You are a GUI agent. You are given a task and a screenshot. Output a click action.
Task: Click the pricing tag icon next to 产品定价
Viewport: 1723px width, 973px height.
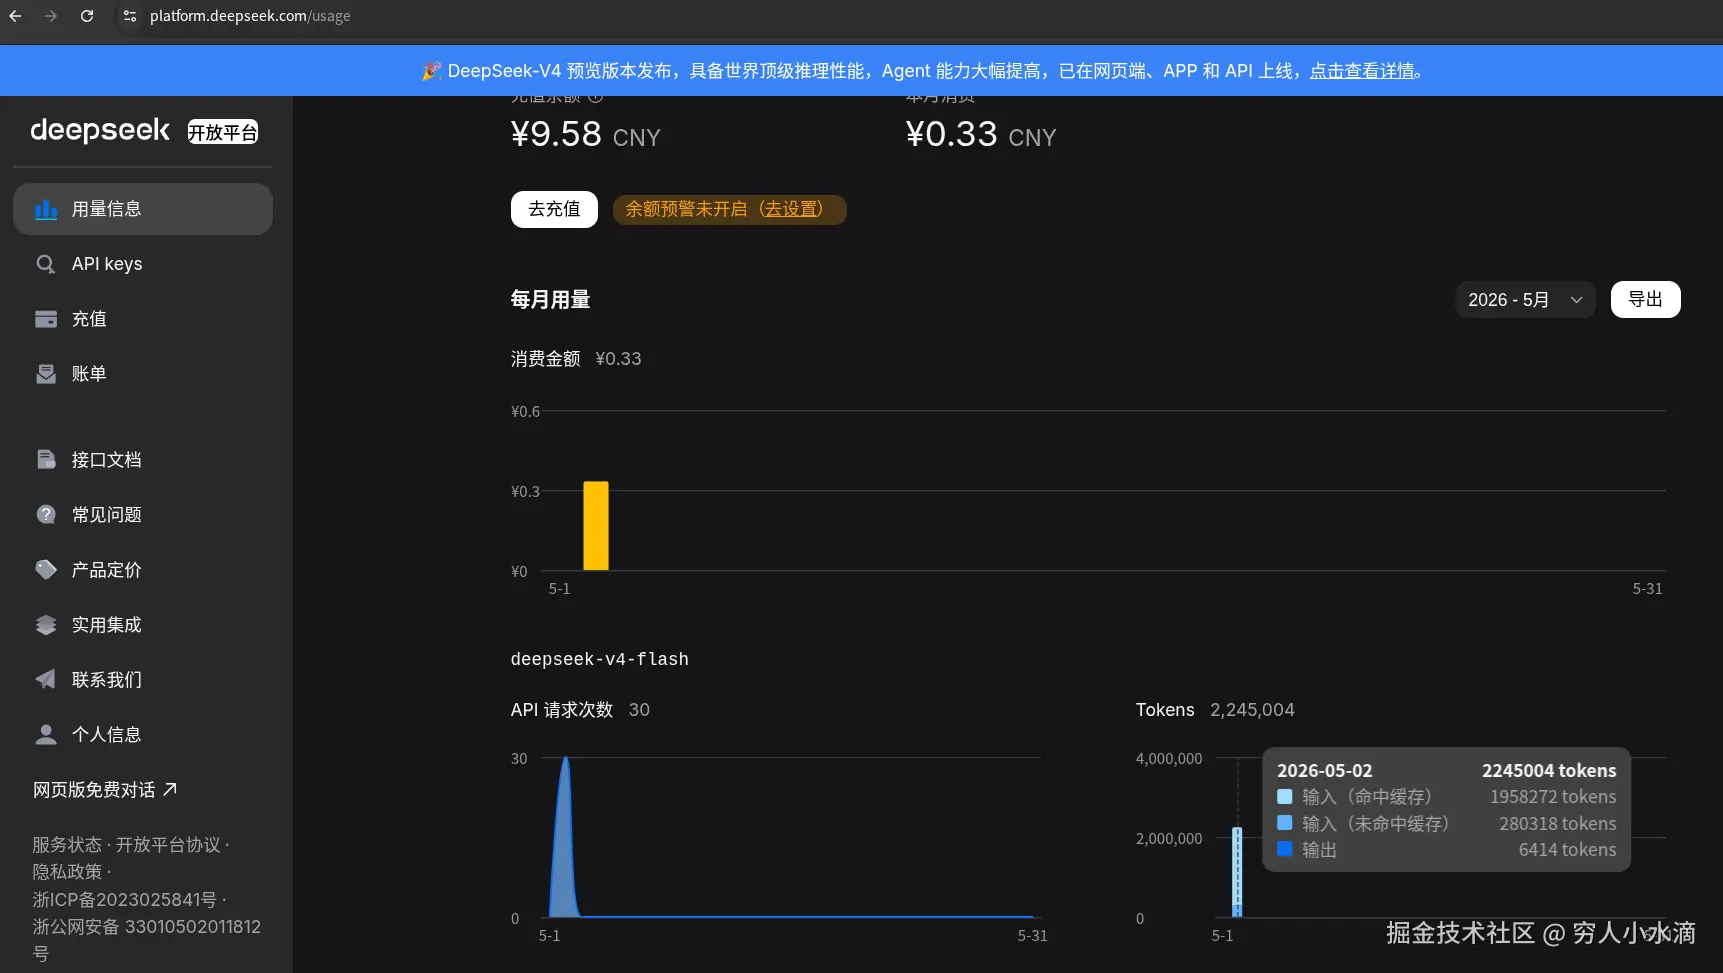point(46,570)
